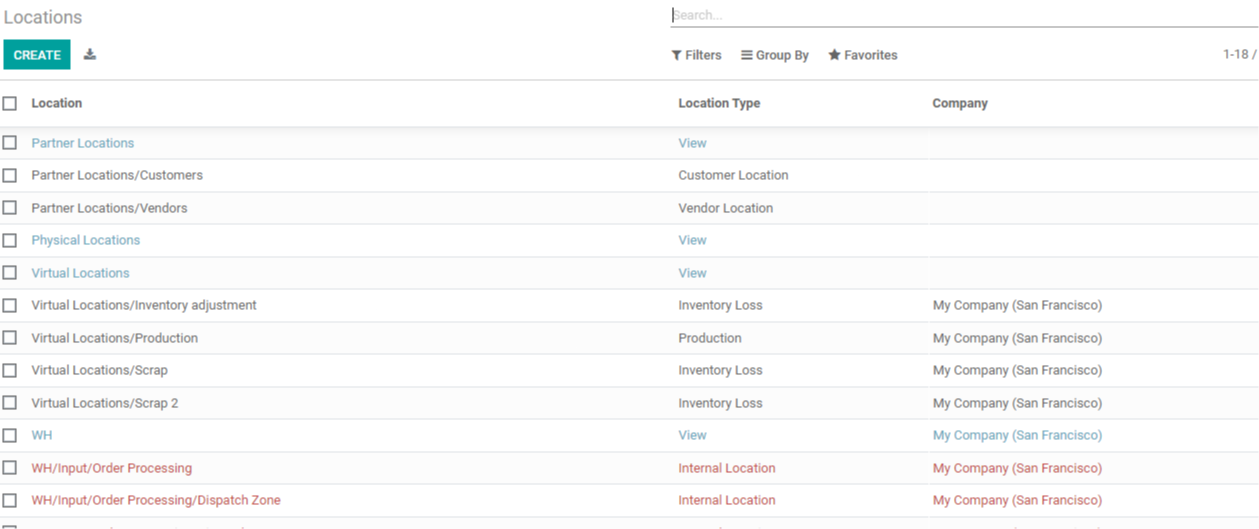
Task: Click Virtual Locations/Production location text
Action: pos(115,338)
